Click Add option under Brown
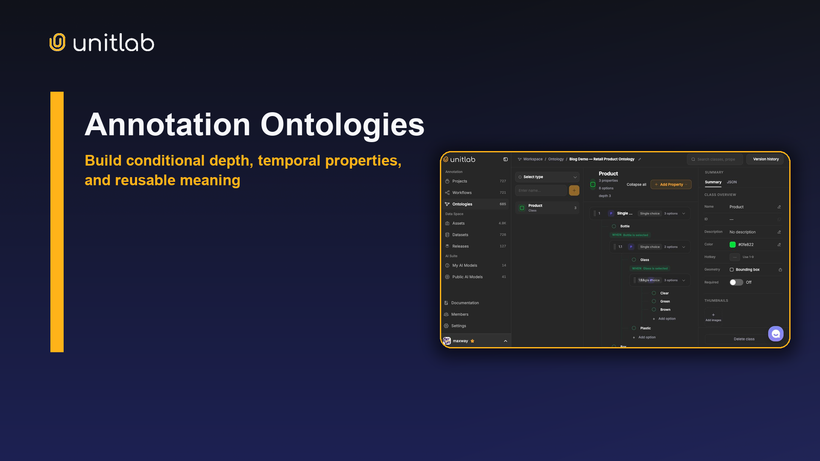The height and width of the screenshot is (461, 820). coord(664,319)
